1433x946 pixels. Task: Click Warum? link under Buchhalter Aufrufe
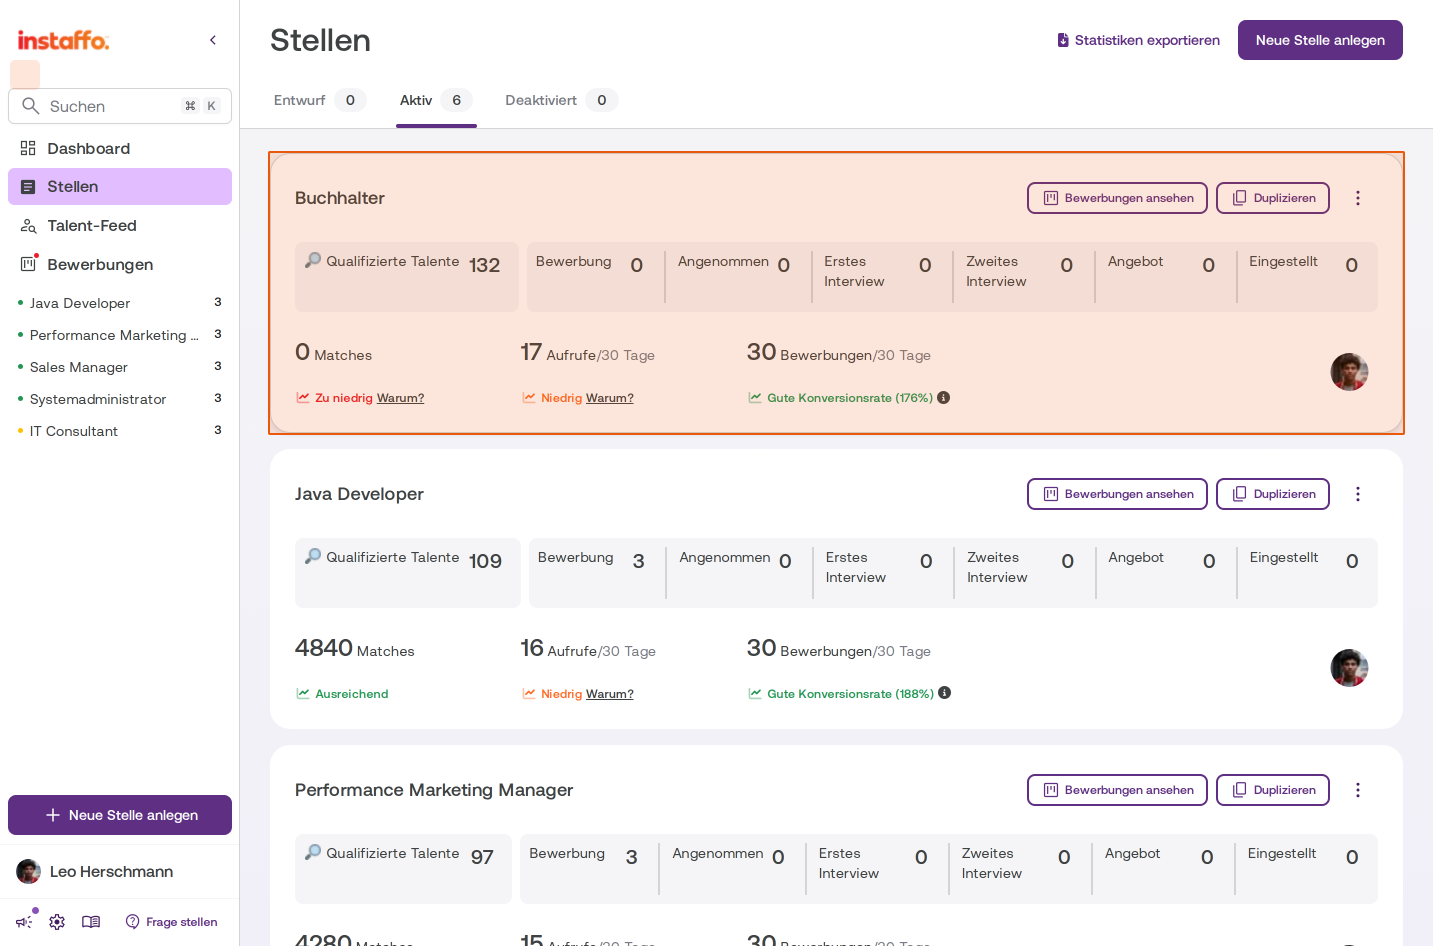click(610, 398)
